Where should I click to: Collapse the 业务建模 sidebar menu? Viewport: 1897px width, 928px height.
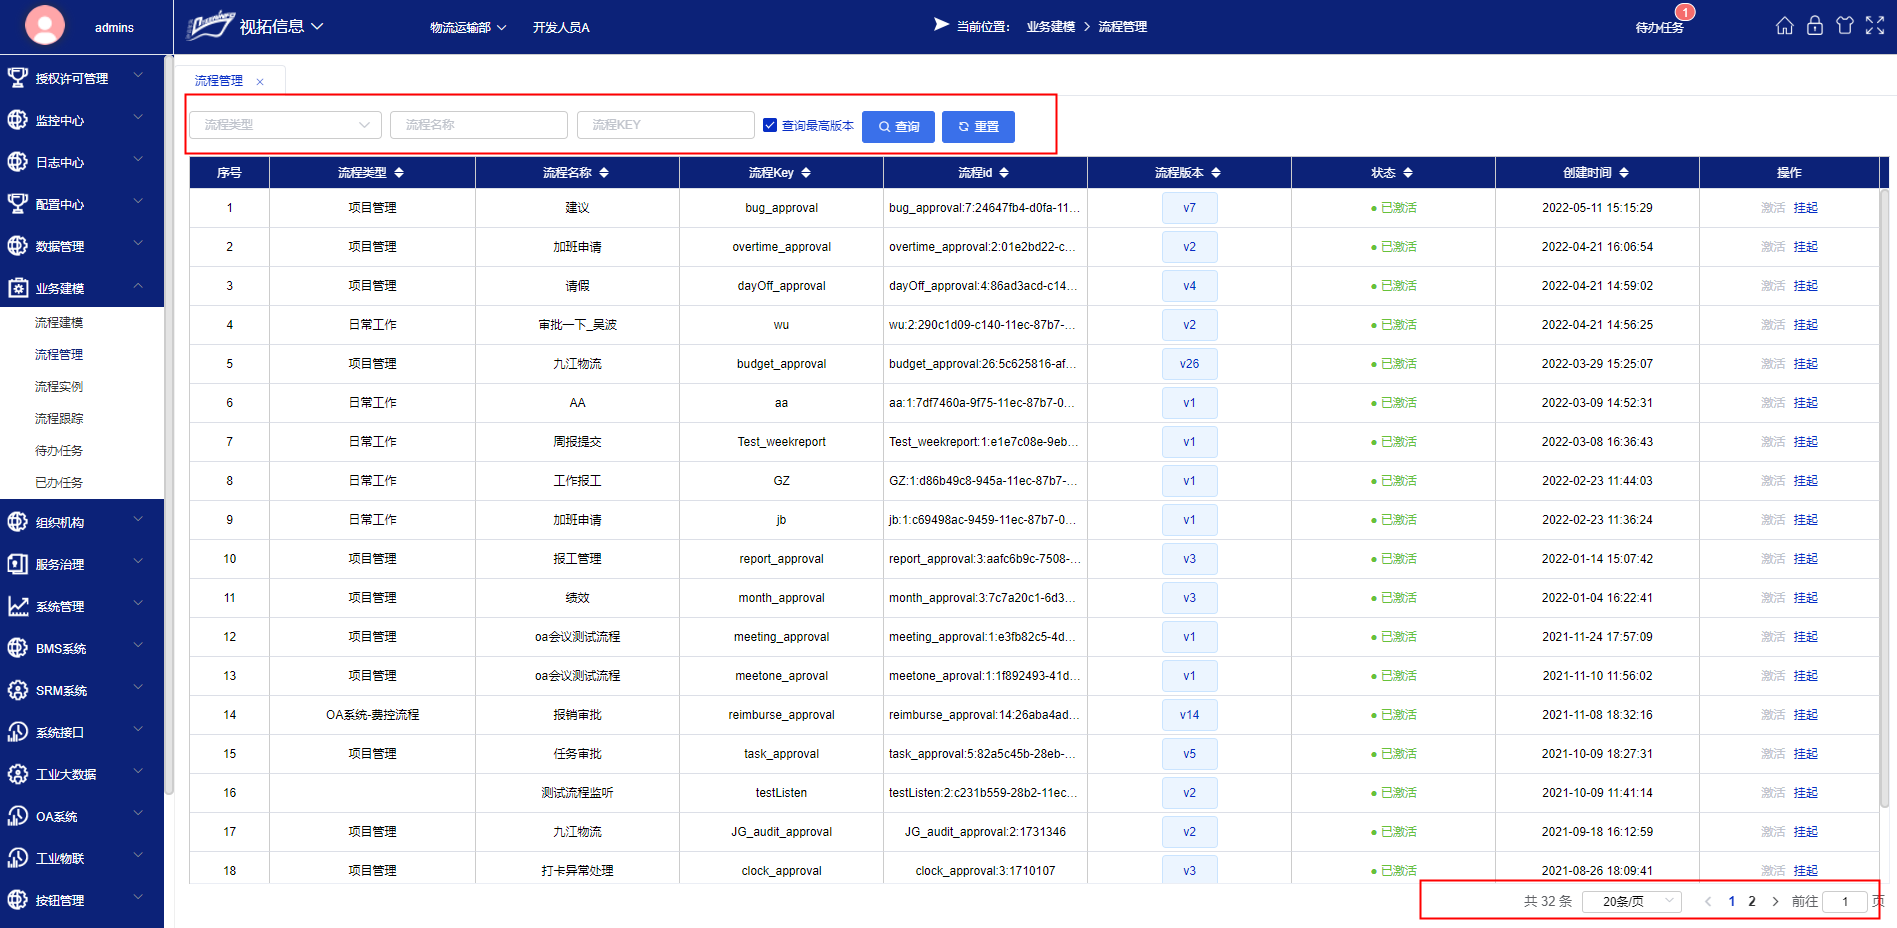click(80, 288)
